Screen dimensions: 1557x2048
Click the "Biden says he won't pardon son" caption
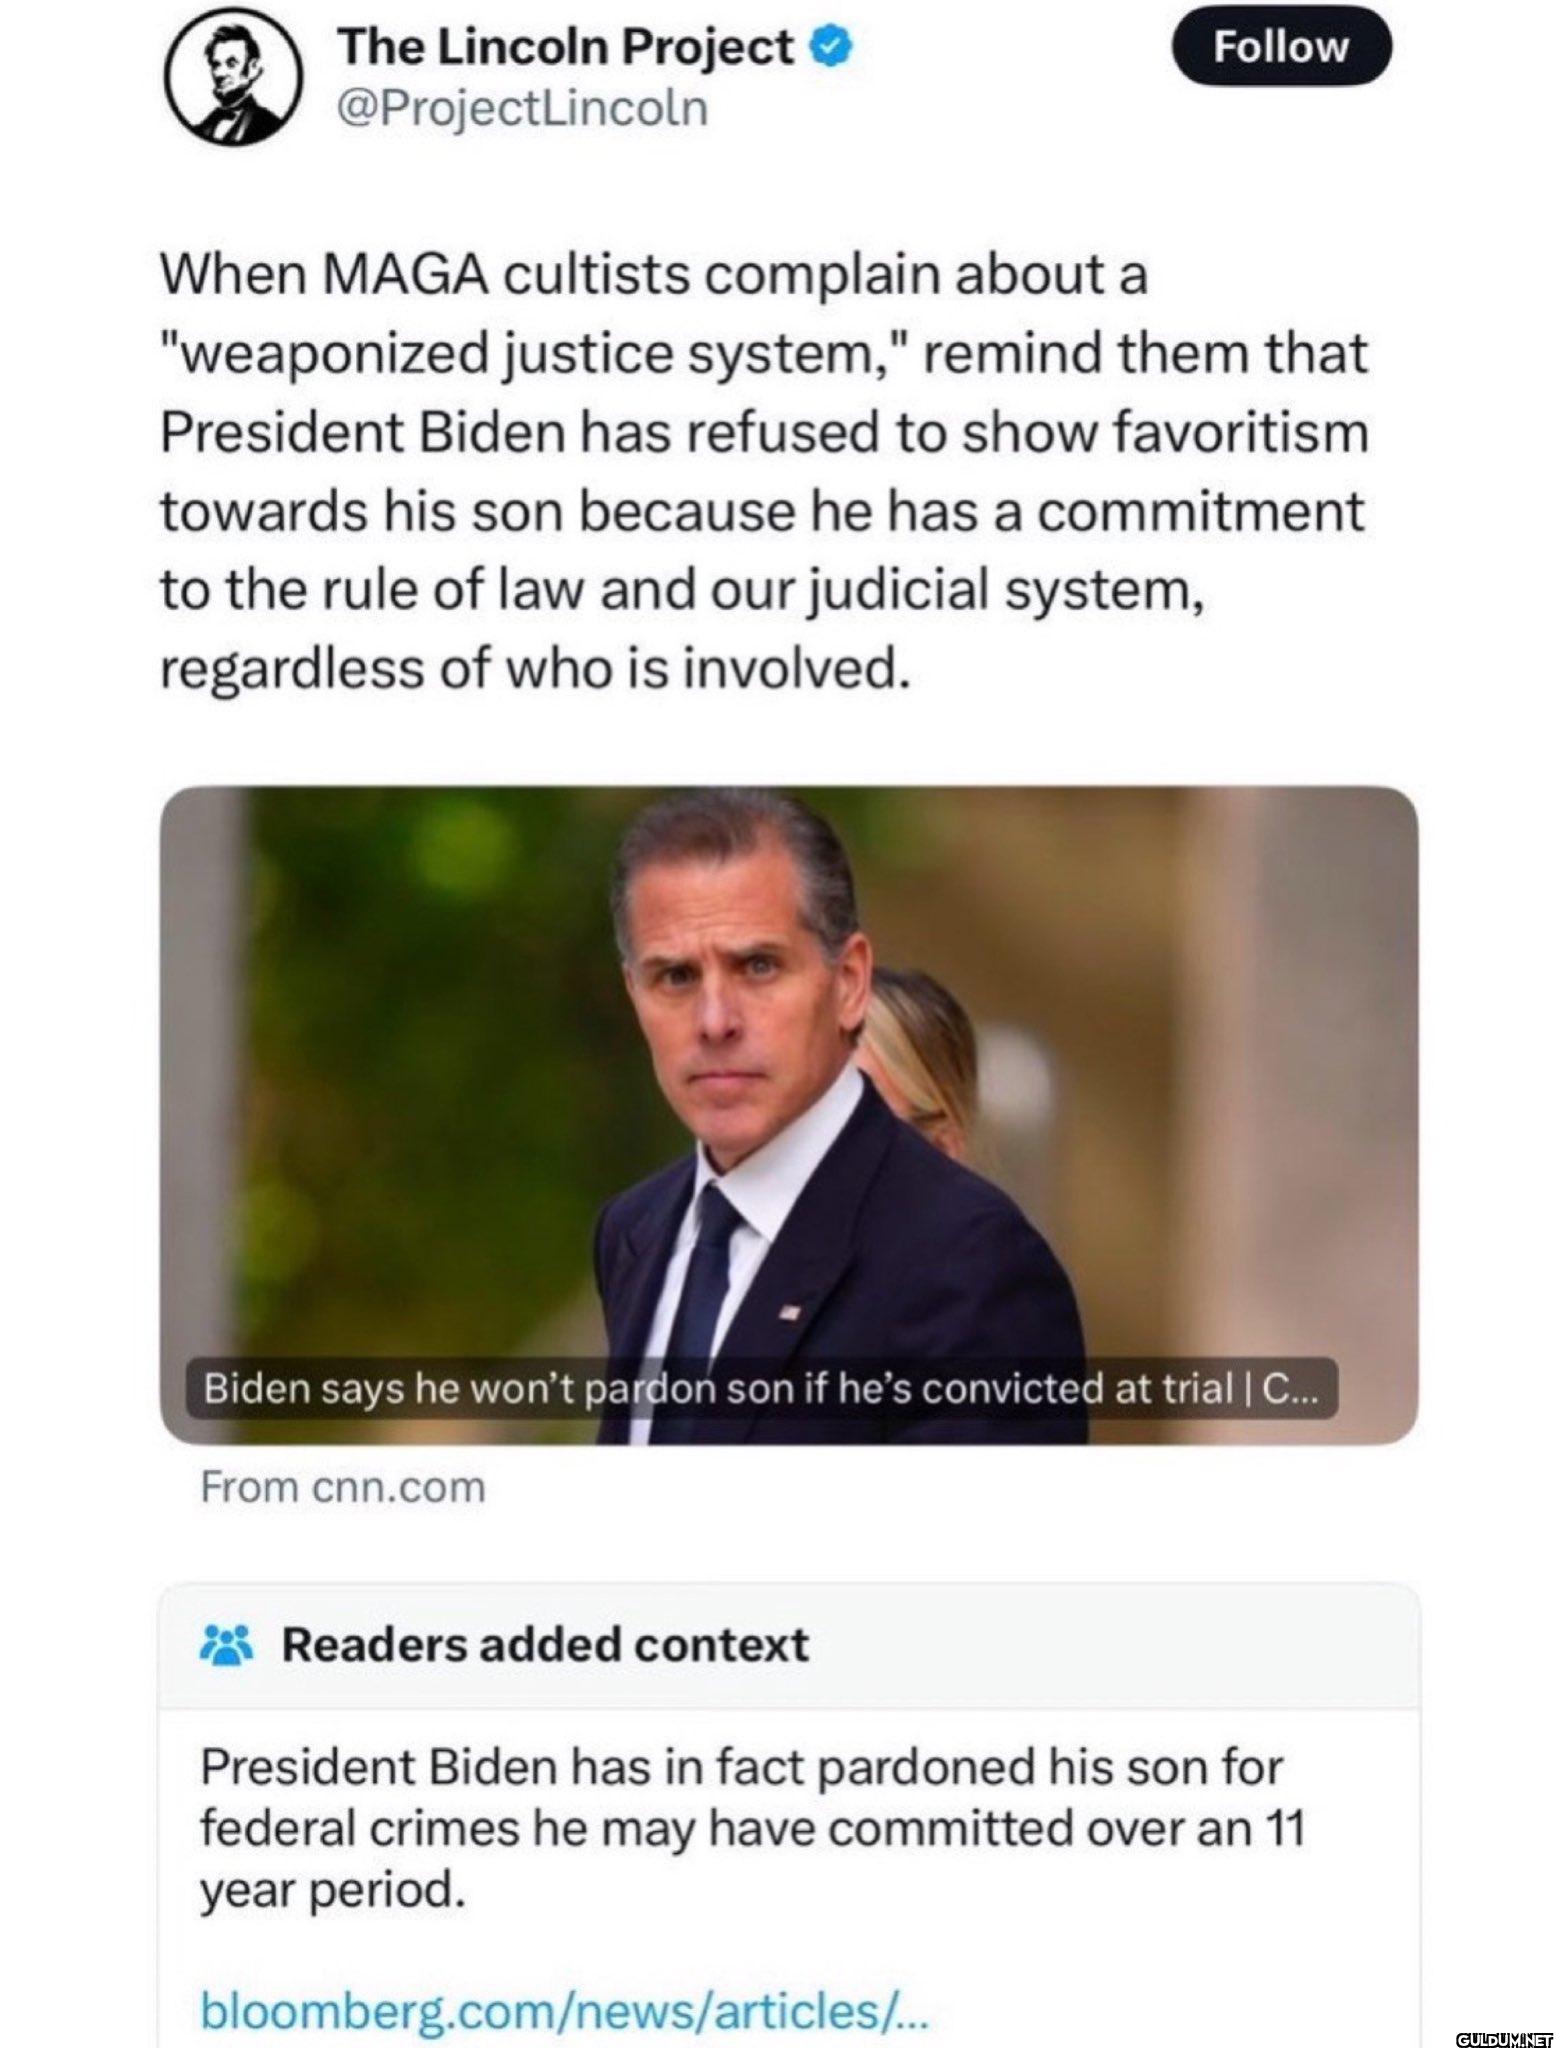pyautogui.click(x=760, y=1388)
